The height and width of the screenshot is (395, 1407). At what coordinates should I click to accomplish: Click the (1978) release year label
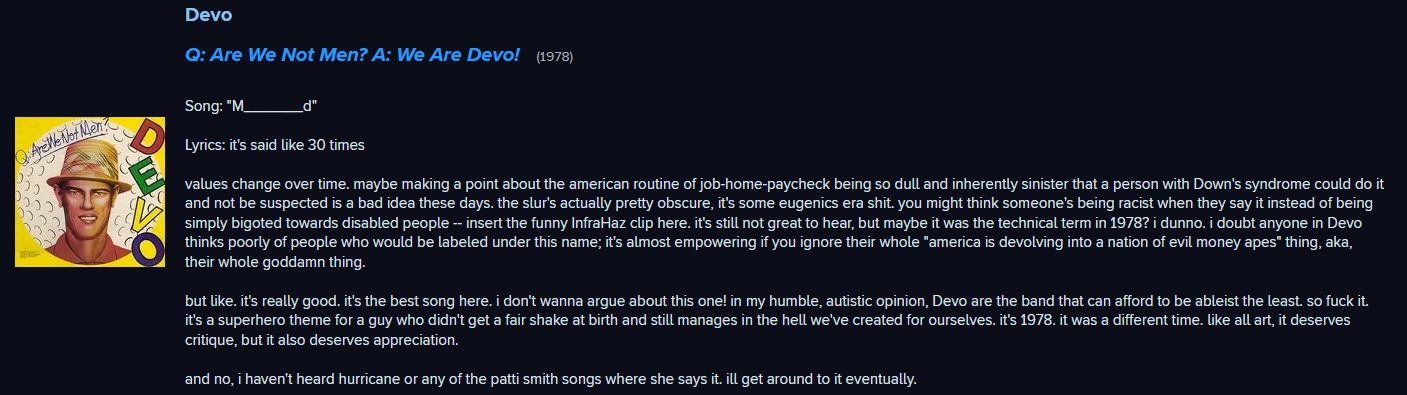(555, 57)
